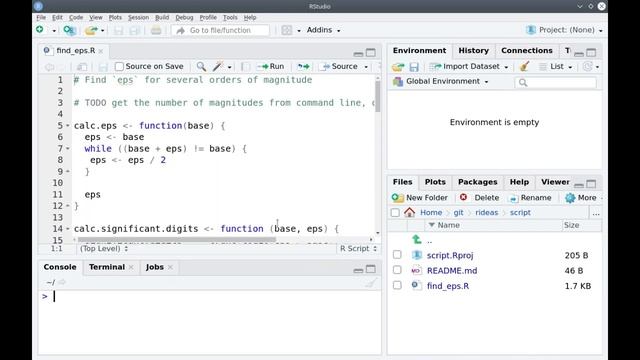Open the File menu
This screenshot has width=640, height=360.
click(41, 18)
